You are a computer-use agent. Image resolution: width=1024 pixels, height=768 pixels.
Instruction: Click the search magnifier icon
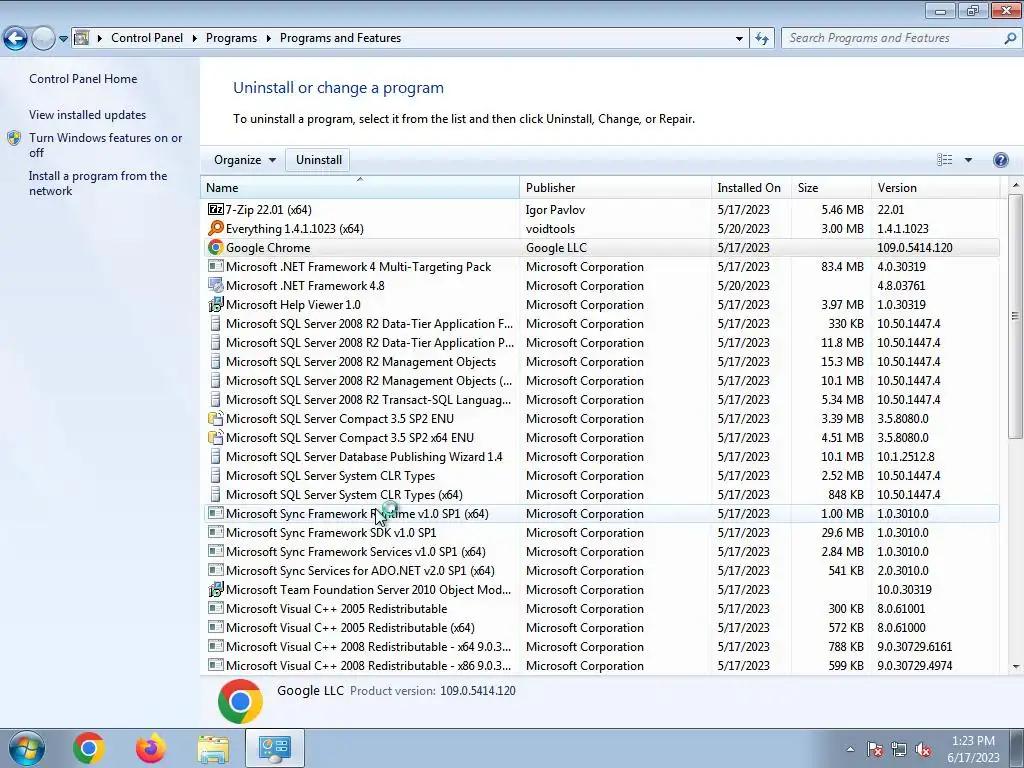coord(1010,38)
